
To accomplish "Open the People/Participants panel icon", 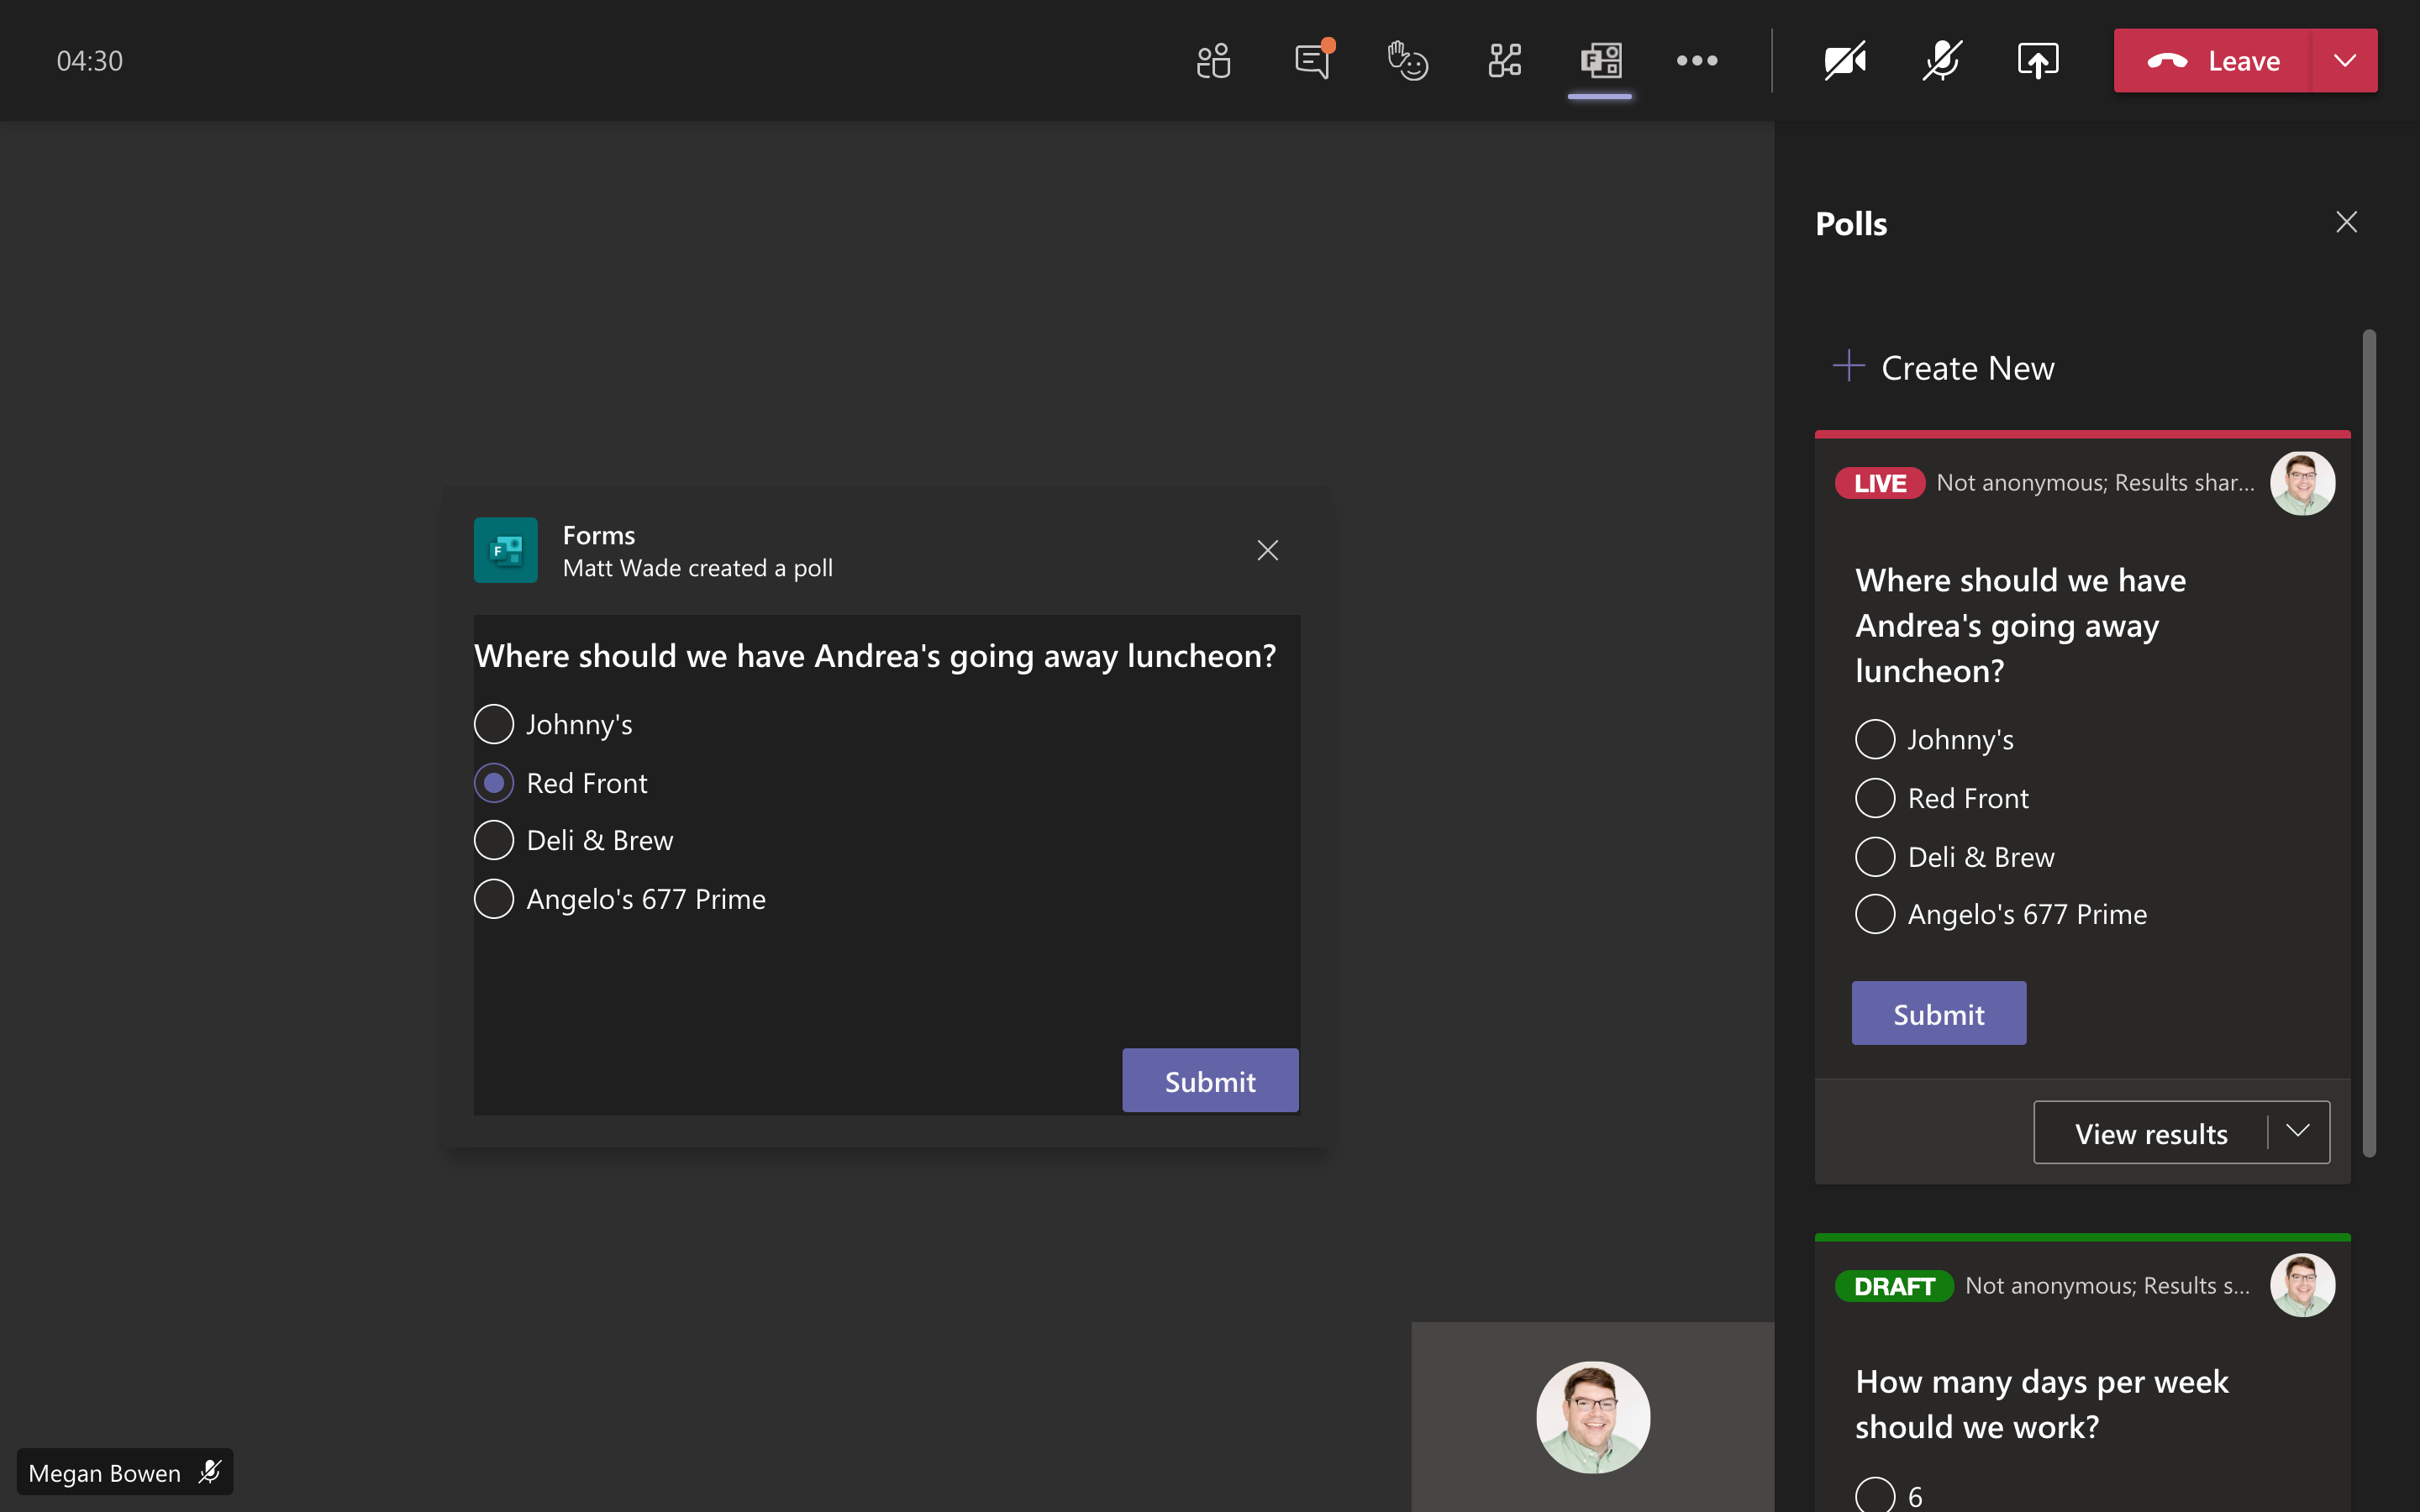I will pos(1213,61).
